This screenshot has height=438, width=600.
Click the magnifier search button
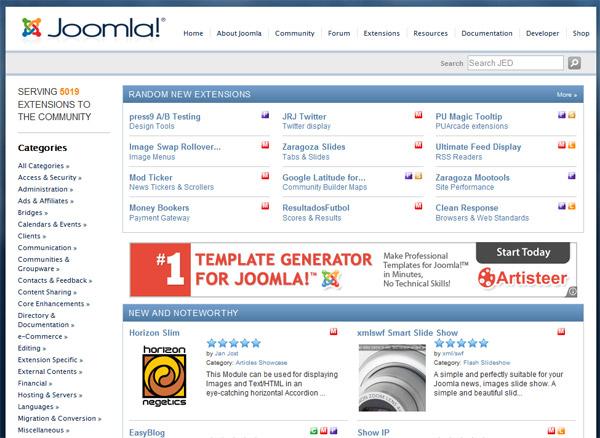(575, 63)
